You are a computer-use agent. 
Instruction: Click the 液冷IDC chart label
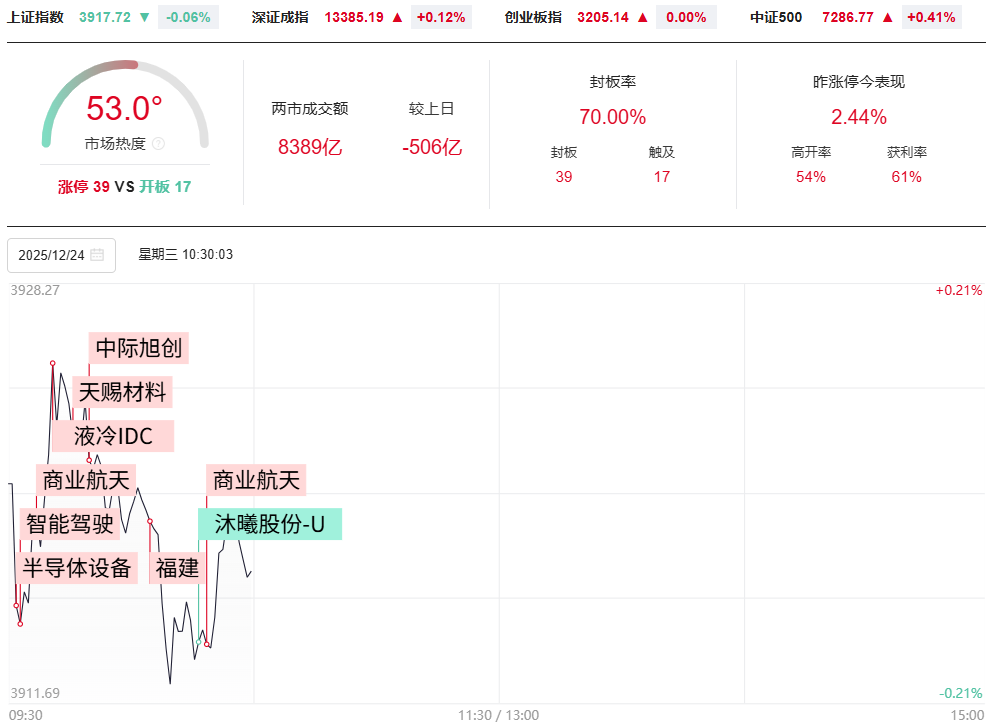(114, 436)
